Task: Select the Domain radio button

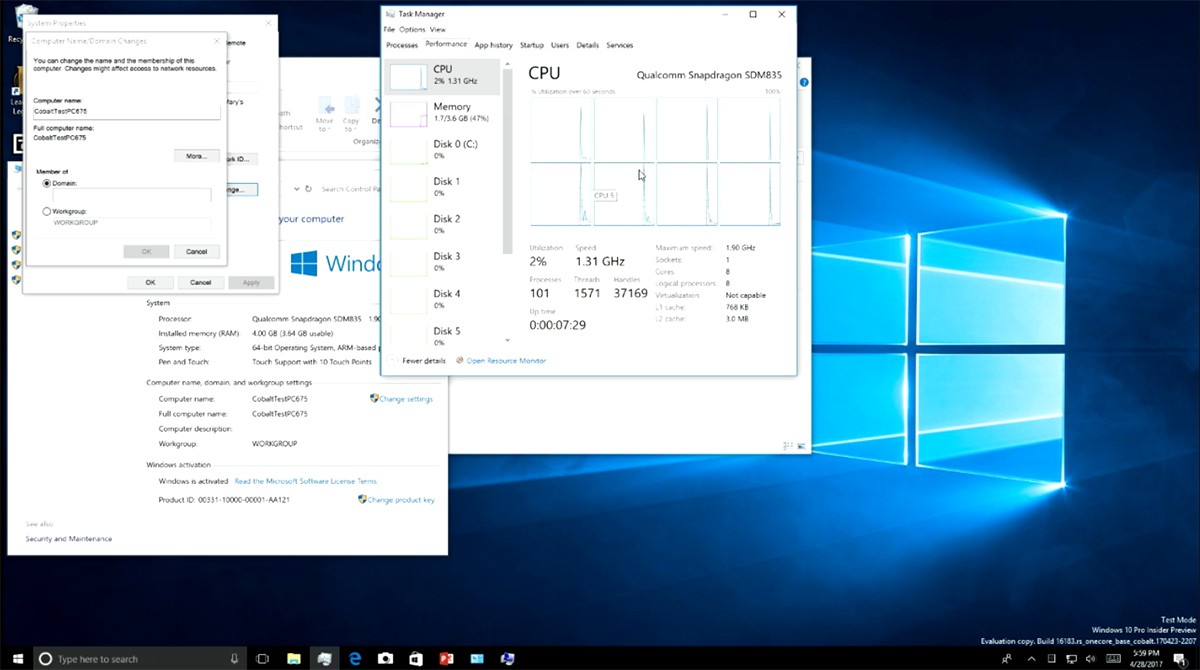Action: (47, 184)
